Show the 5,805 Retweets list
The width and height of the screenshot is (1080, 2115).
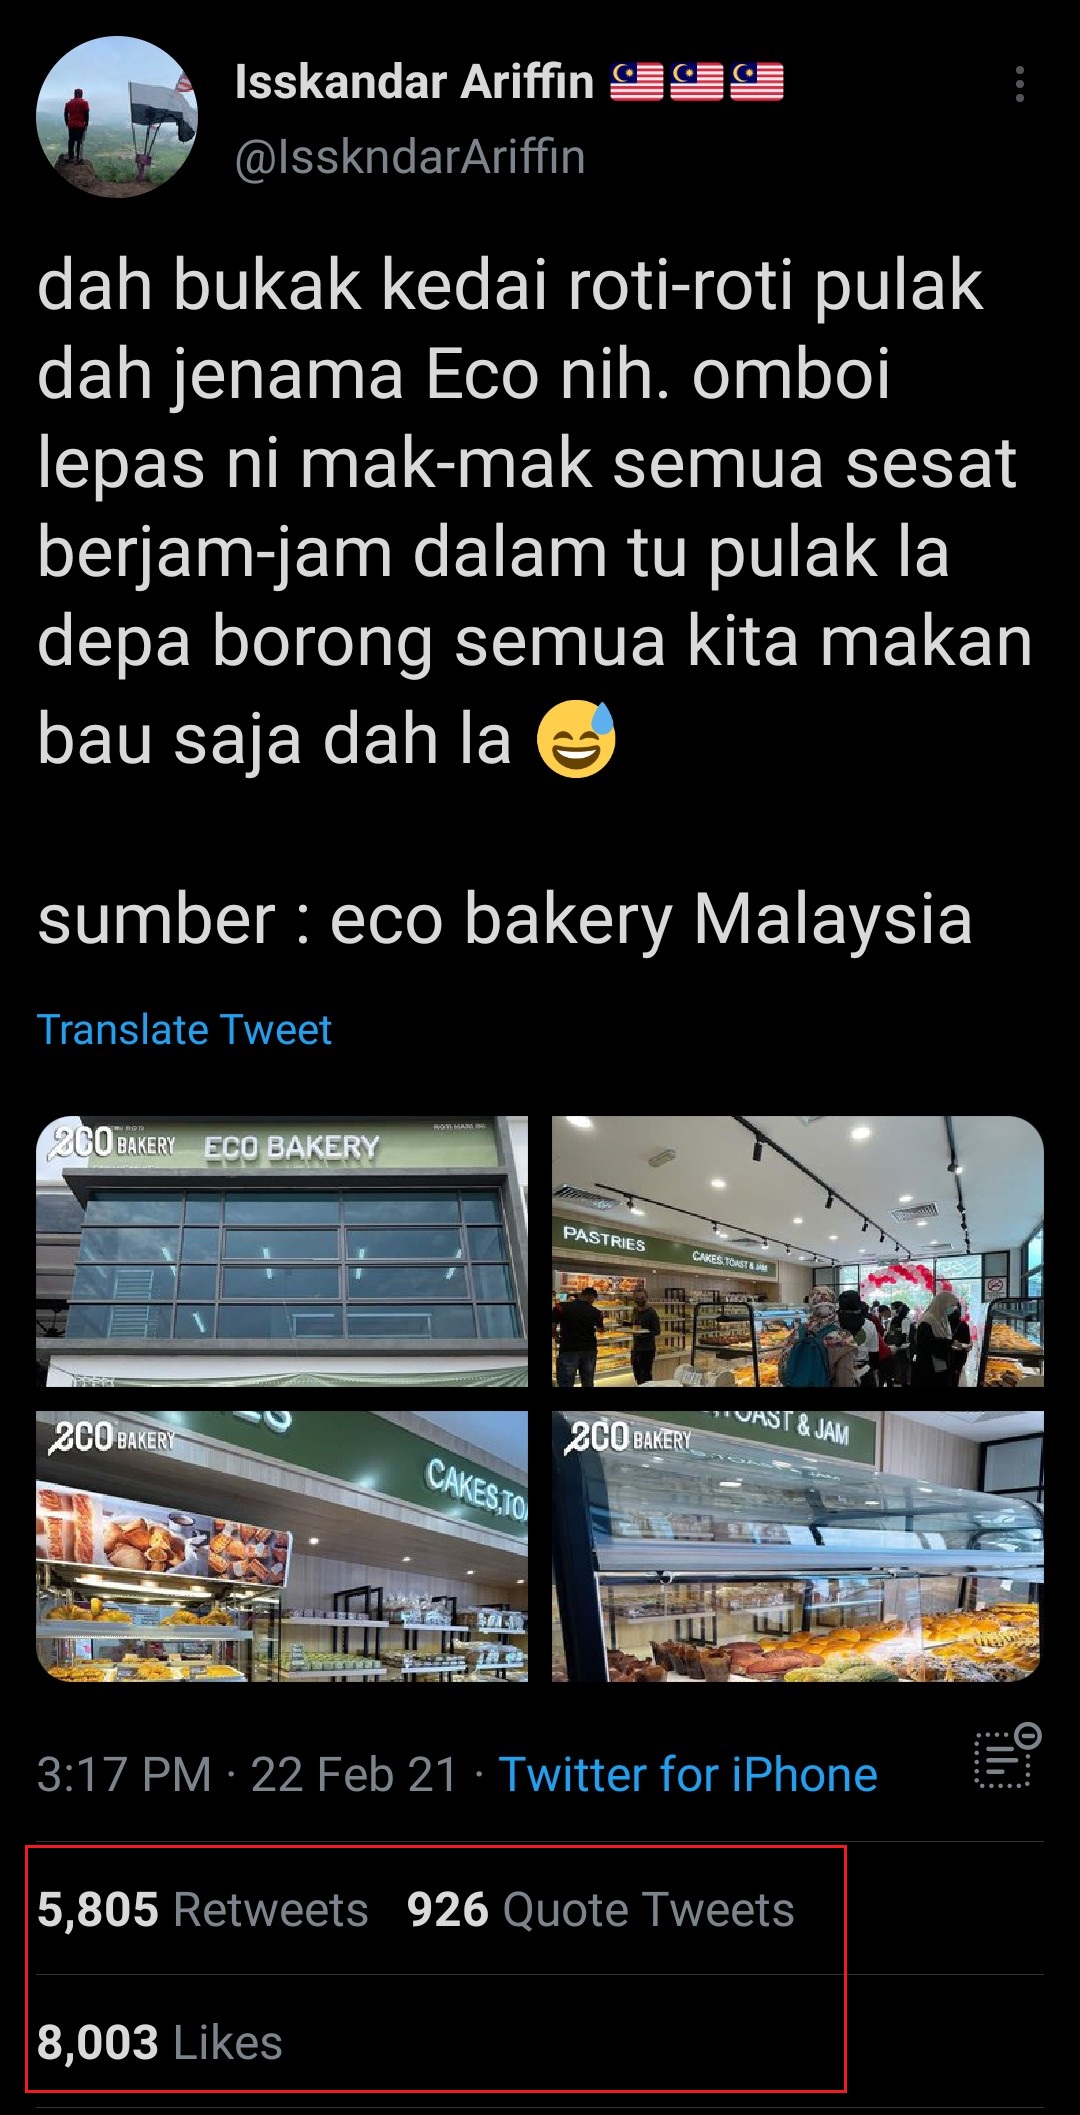(203, 1910)
